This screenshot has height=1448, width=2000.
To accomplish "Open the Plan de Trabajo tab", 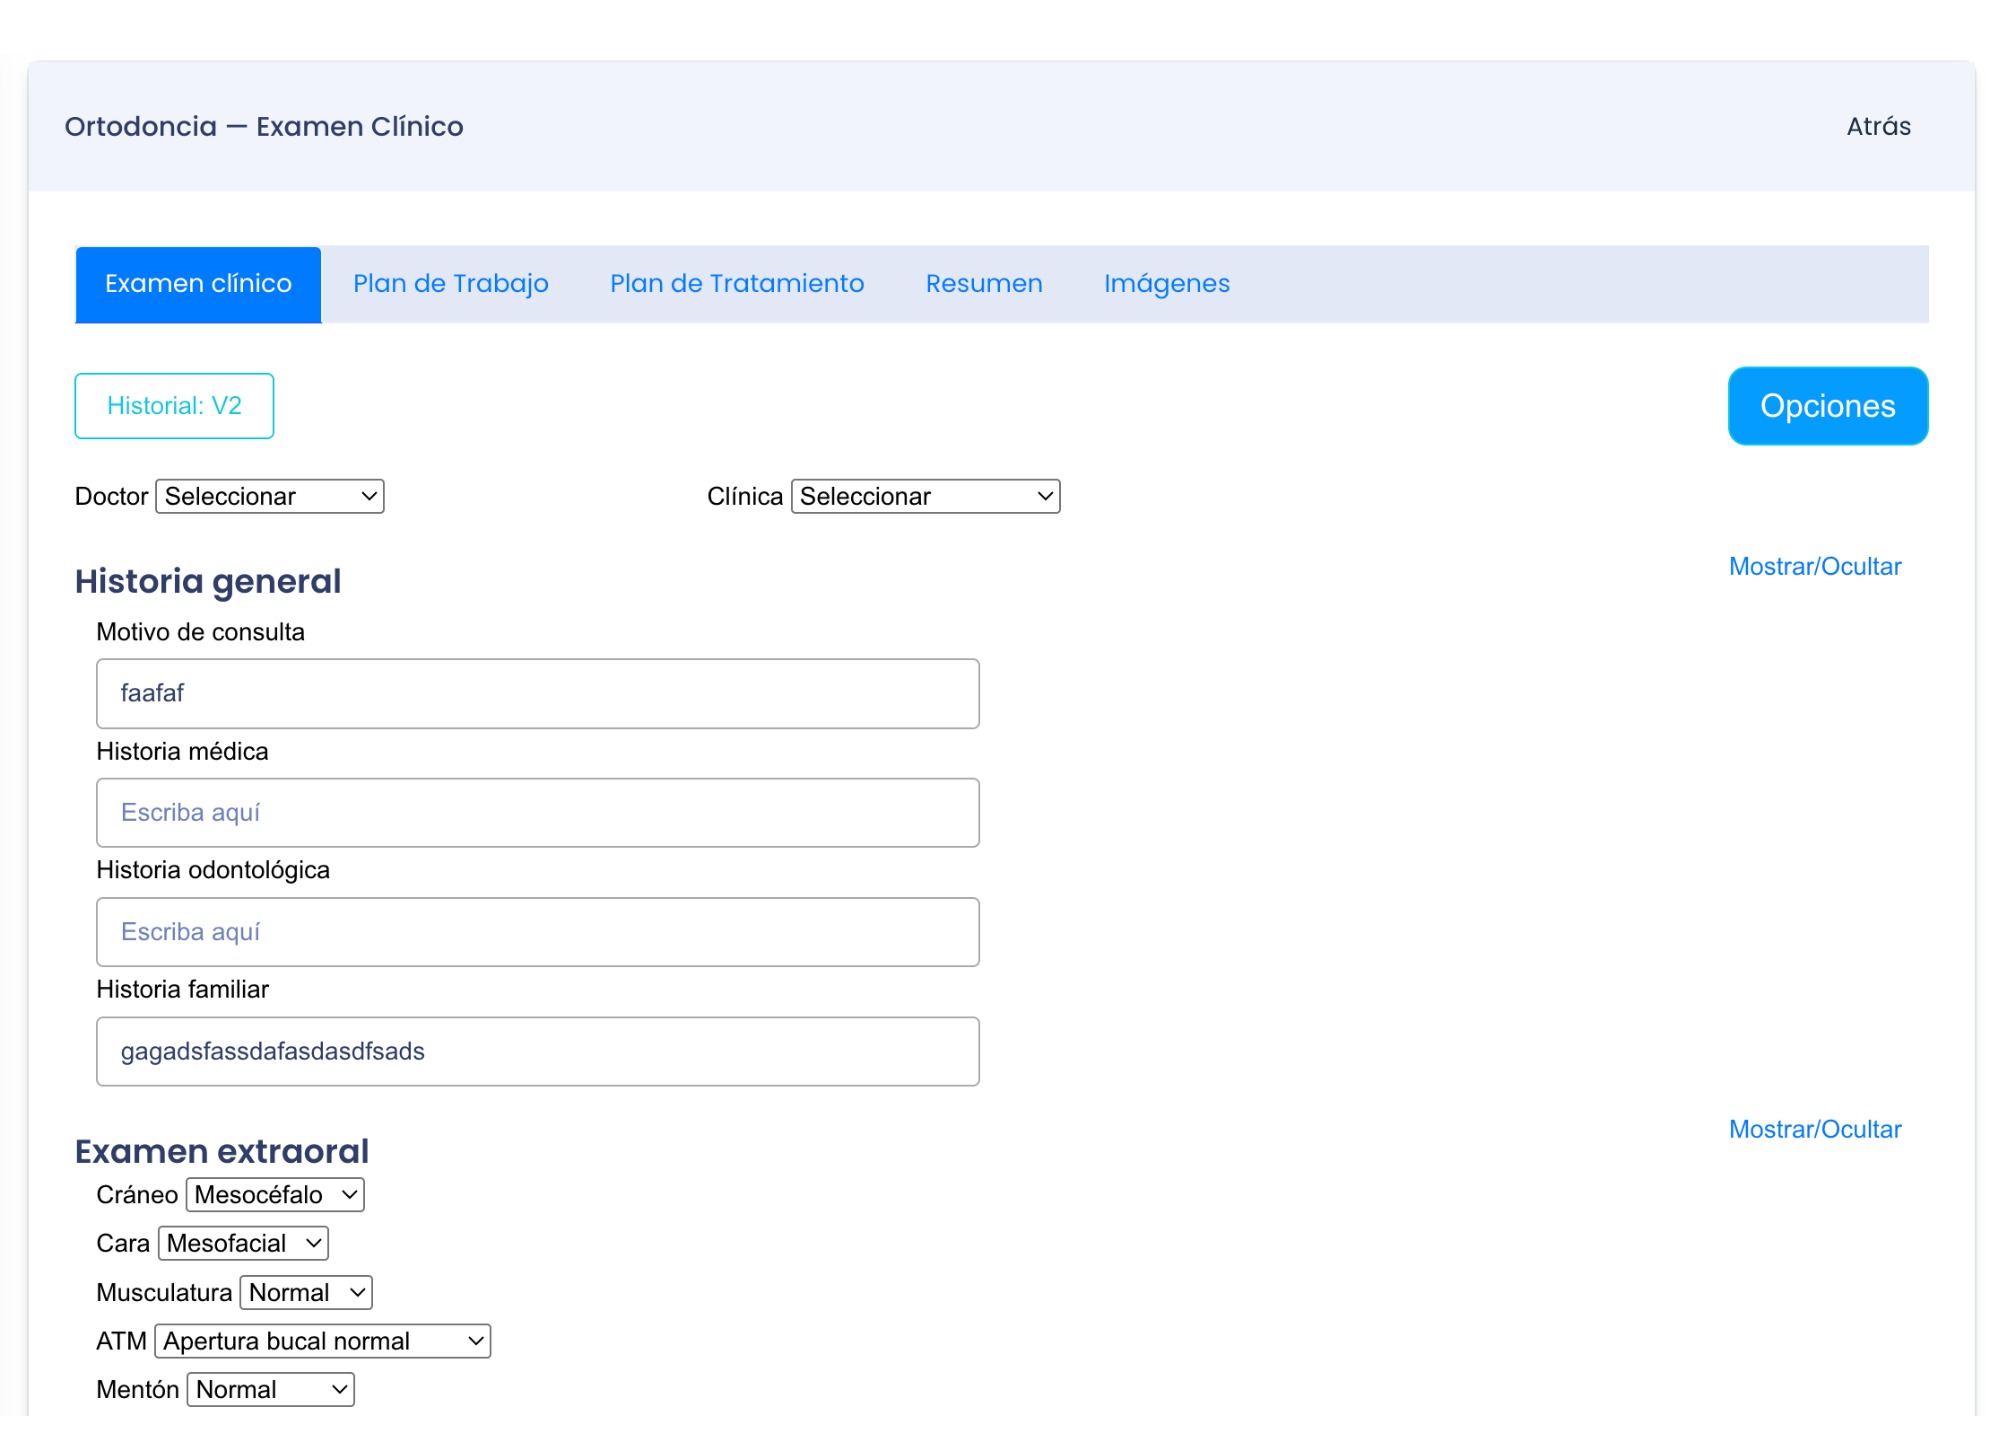I will pos(450,284).
